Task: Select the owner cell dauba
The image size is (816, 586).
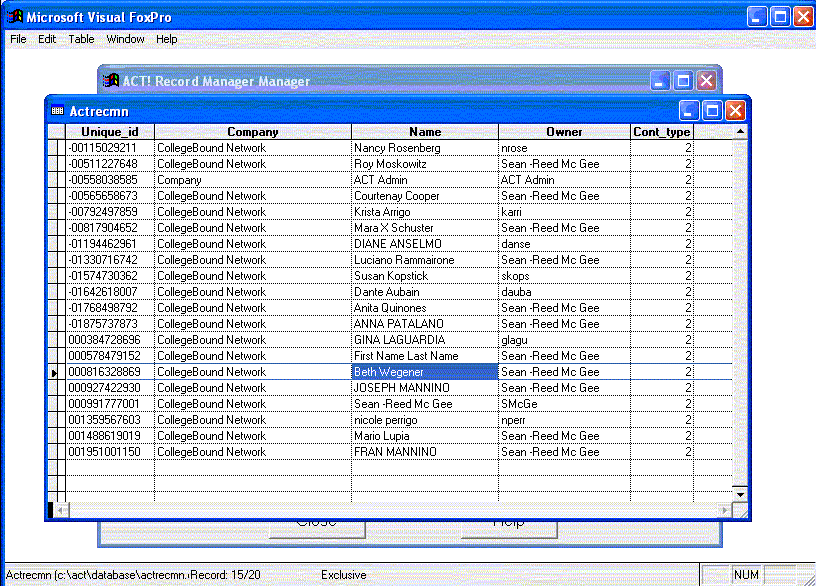Action: 564,292
